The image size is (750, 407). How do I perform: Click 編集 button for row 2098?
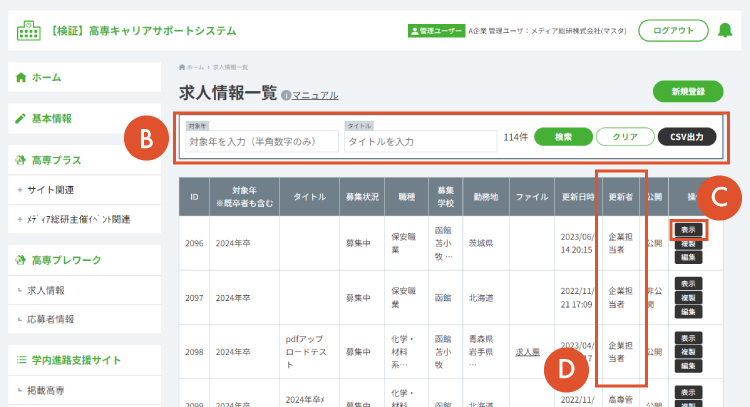688,366
